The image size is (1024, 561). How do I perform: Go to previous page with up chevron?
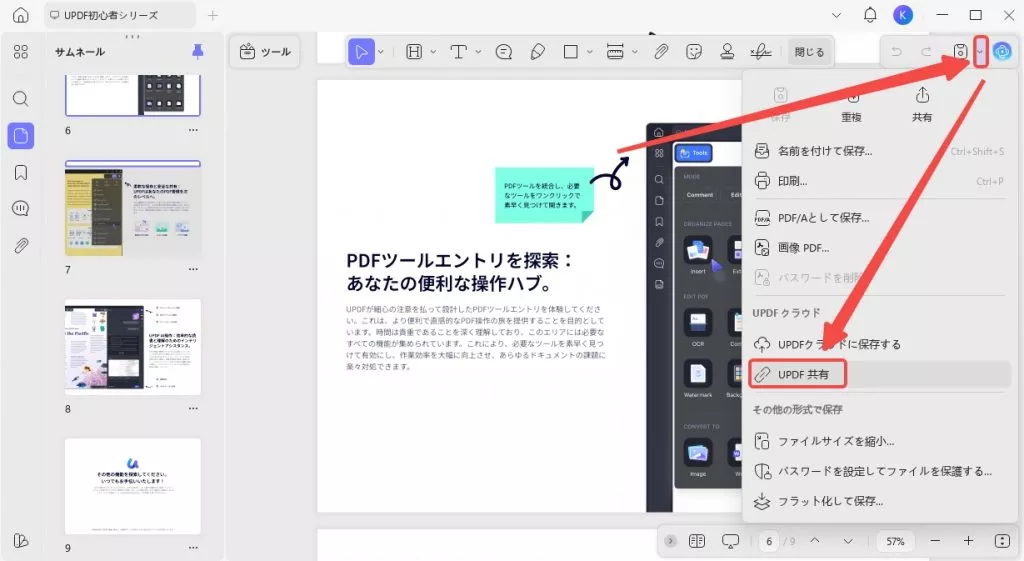click(x=815, y=541)
